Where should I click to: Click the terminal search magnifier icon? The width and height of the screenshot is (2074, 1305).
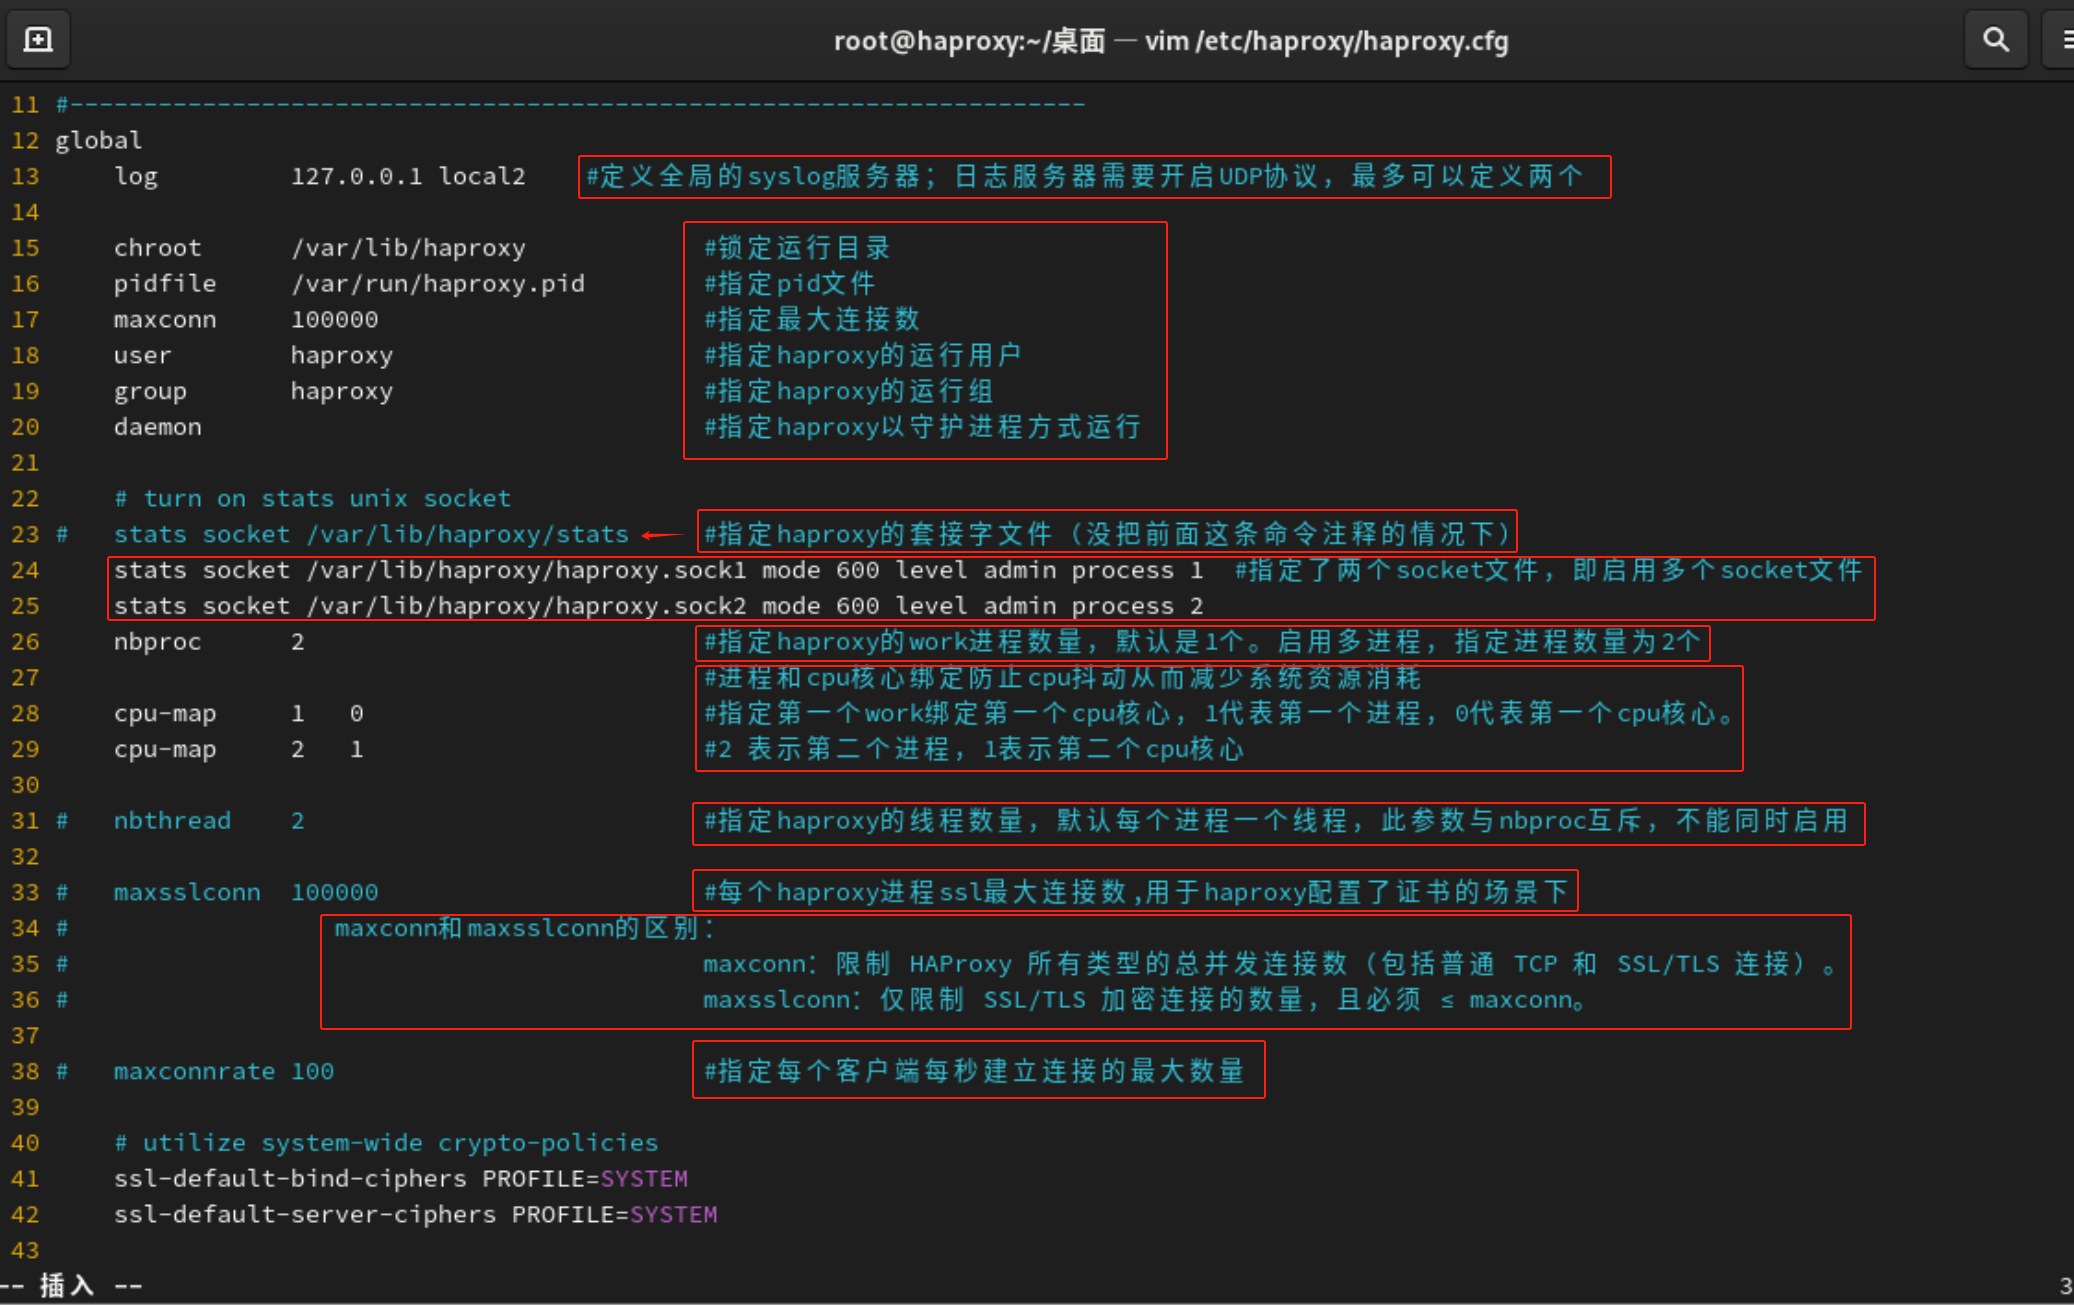tap(1996, 40)
